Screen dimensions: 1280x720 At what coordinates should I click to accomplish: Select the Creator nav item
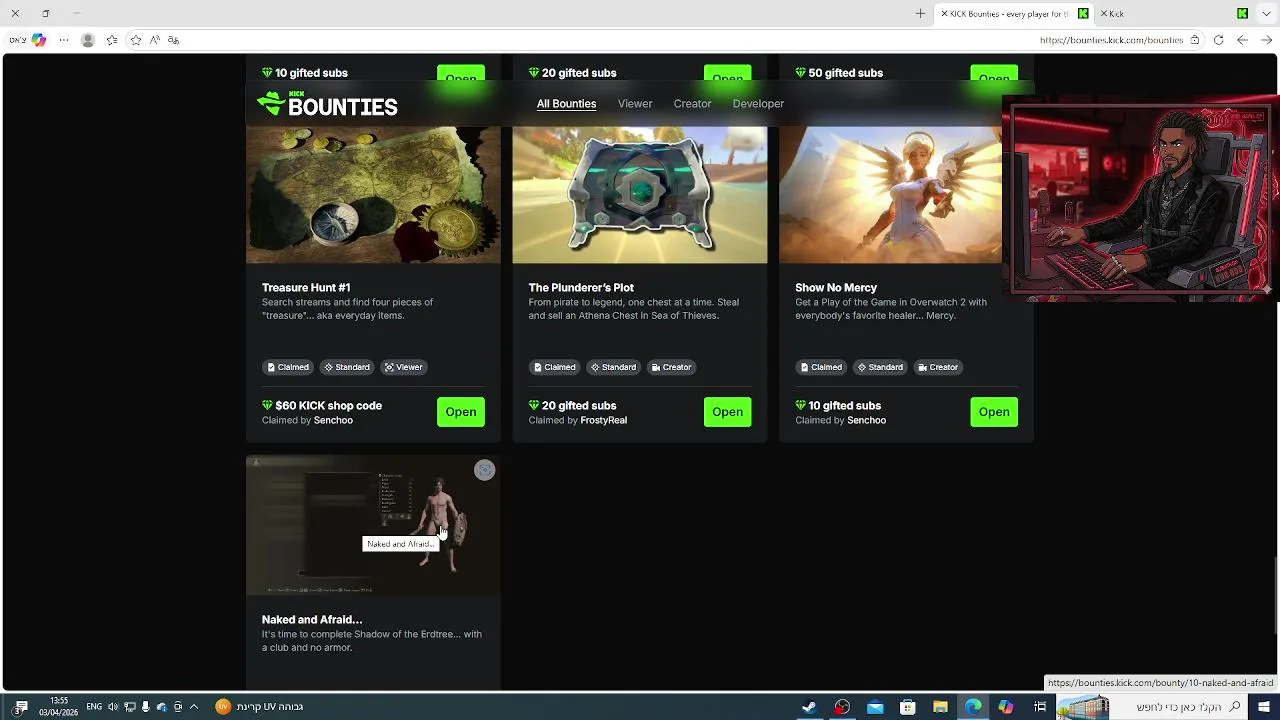tap(692, 104)
